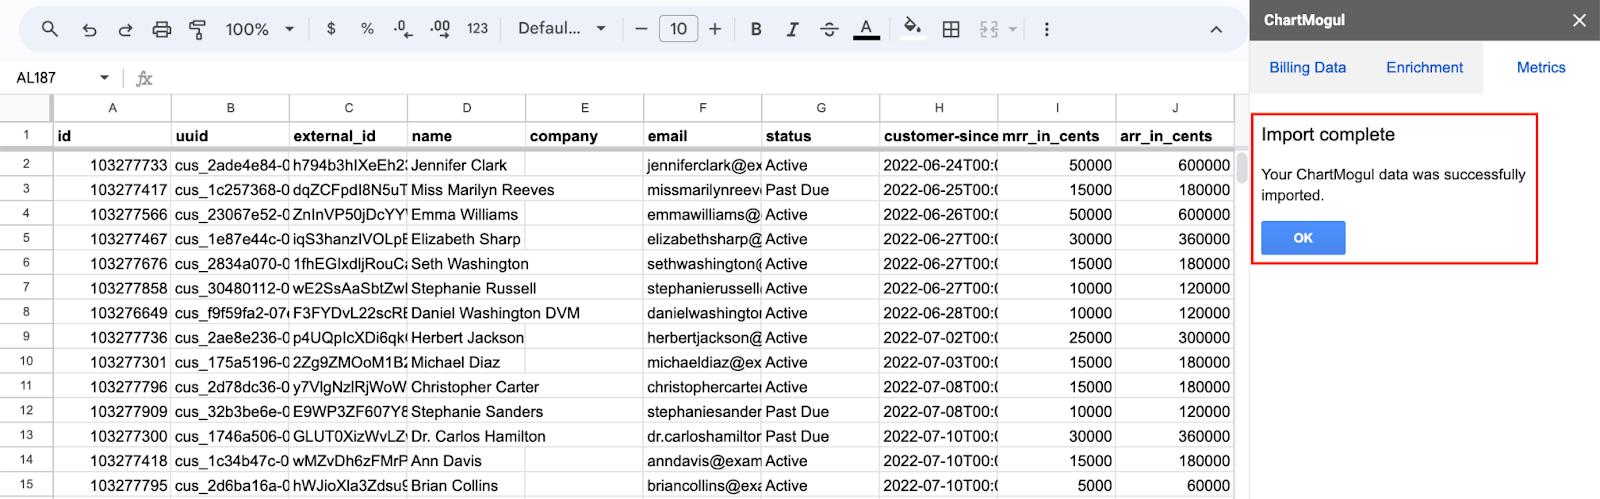This screenshot has height=499, width=1600.
Task: Click arr_in_cents value 300000
Action: pos(1175,338)
